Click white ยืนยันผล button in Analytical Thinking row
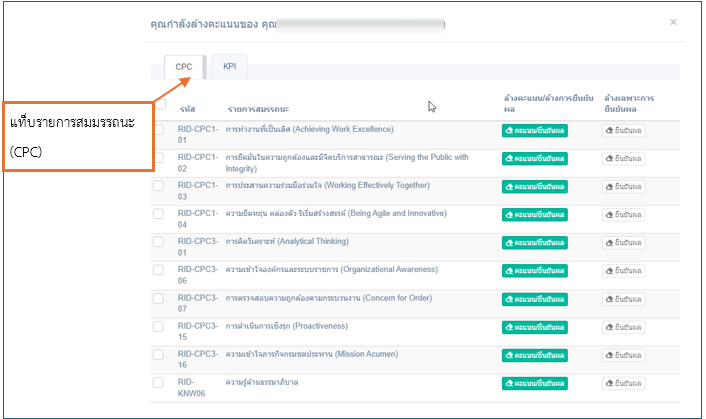Screen dimensions: 706x419 (624, 243)
